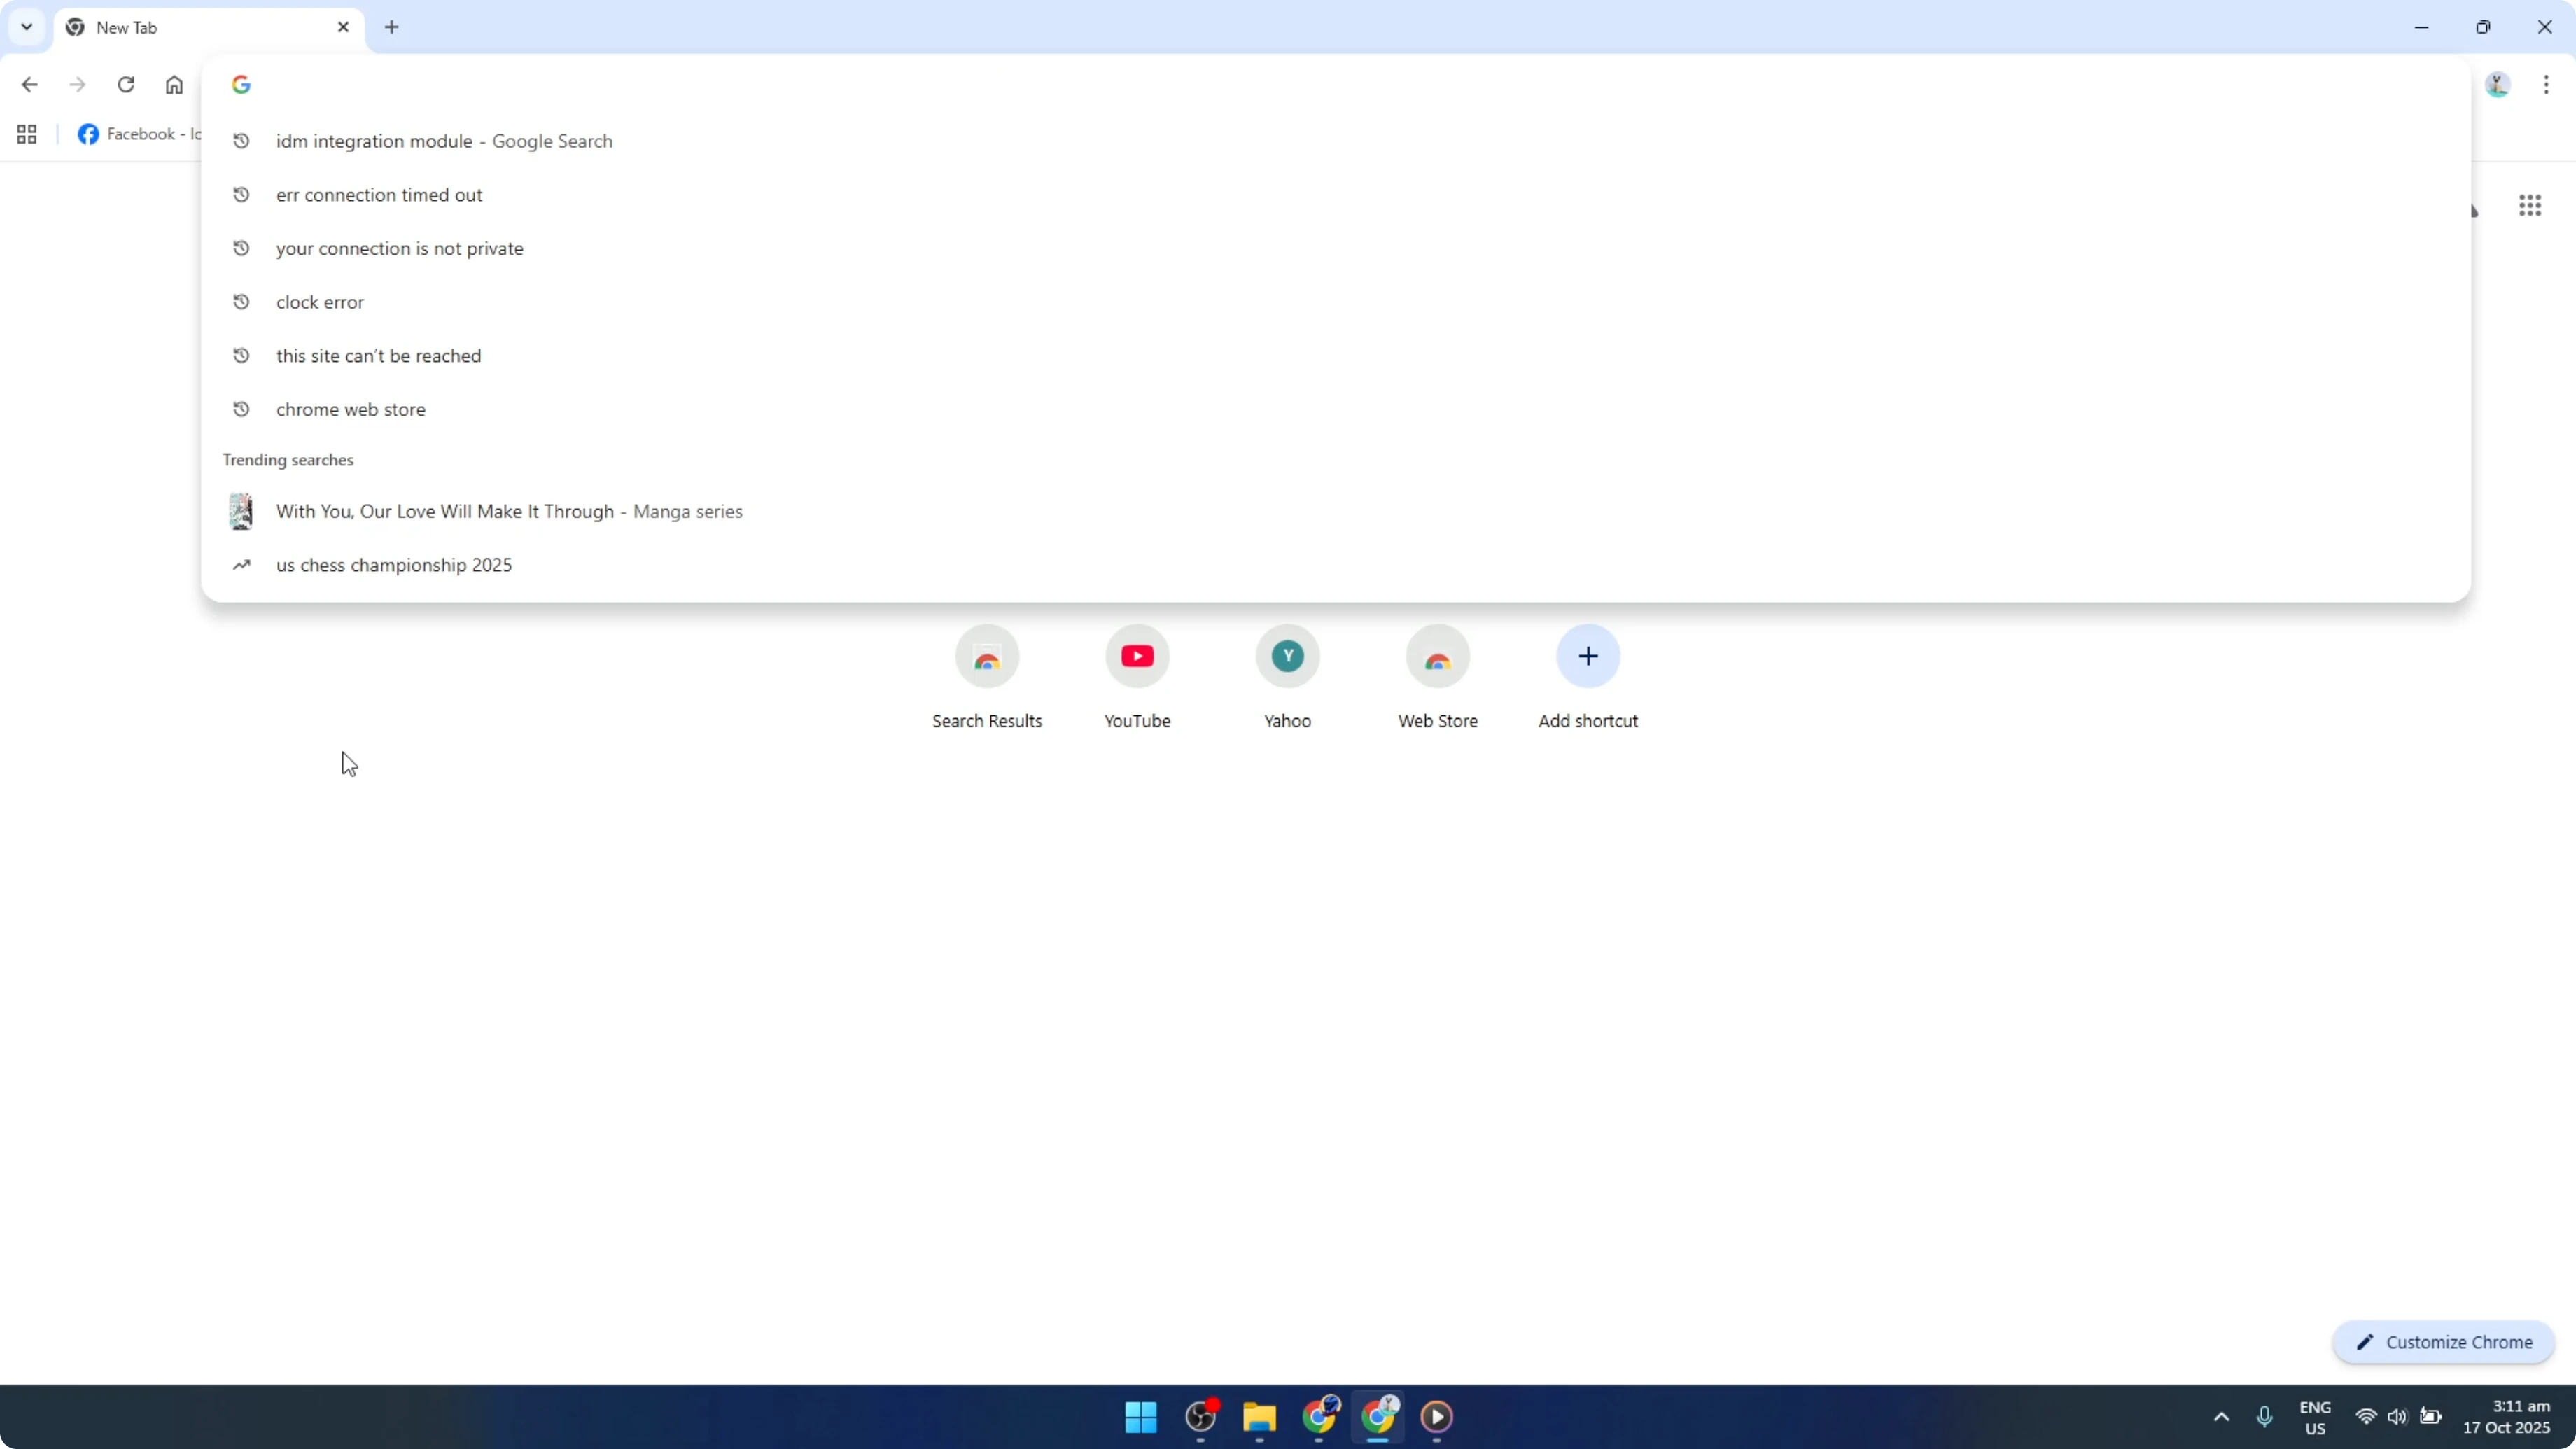Open the tab search dropdown
The width and height of the screenshot is (2576, 1449).
pyautogui.click(x=26, y=27)
